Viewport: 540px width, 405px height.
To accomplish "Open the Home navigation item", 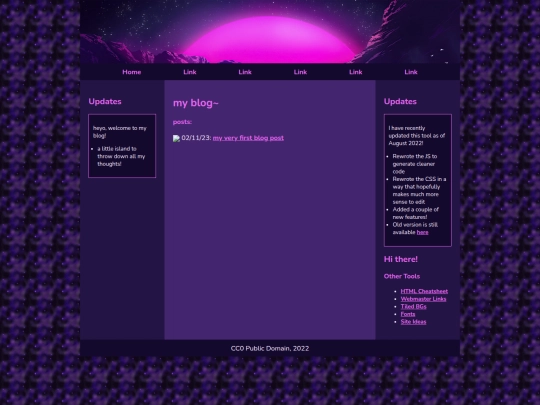I will point(132,72).
